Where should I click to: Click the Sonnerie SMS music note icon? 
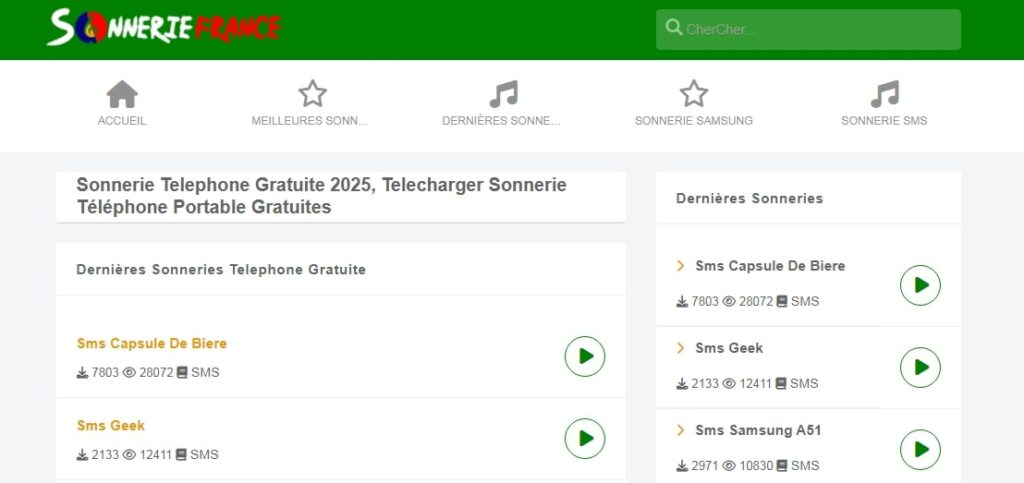(884, 94)
